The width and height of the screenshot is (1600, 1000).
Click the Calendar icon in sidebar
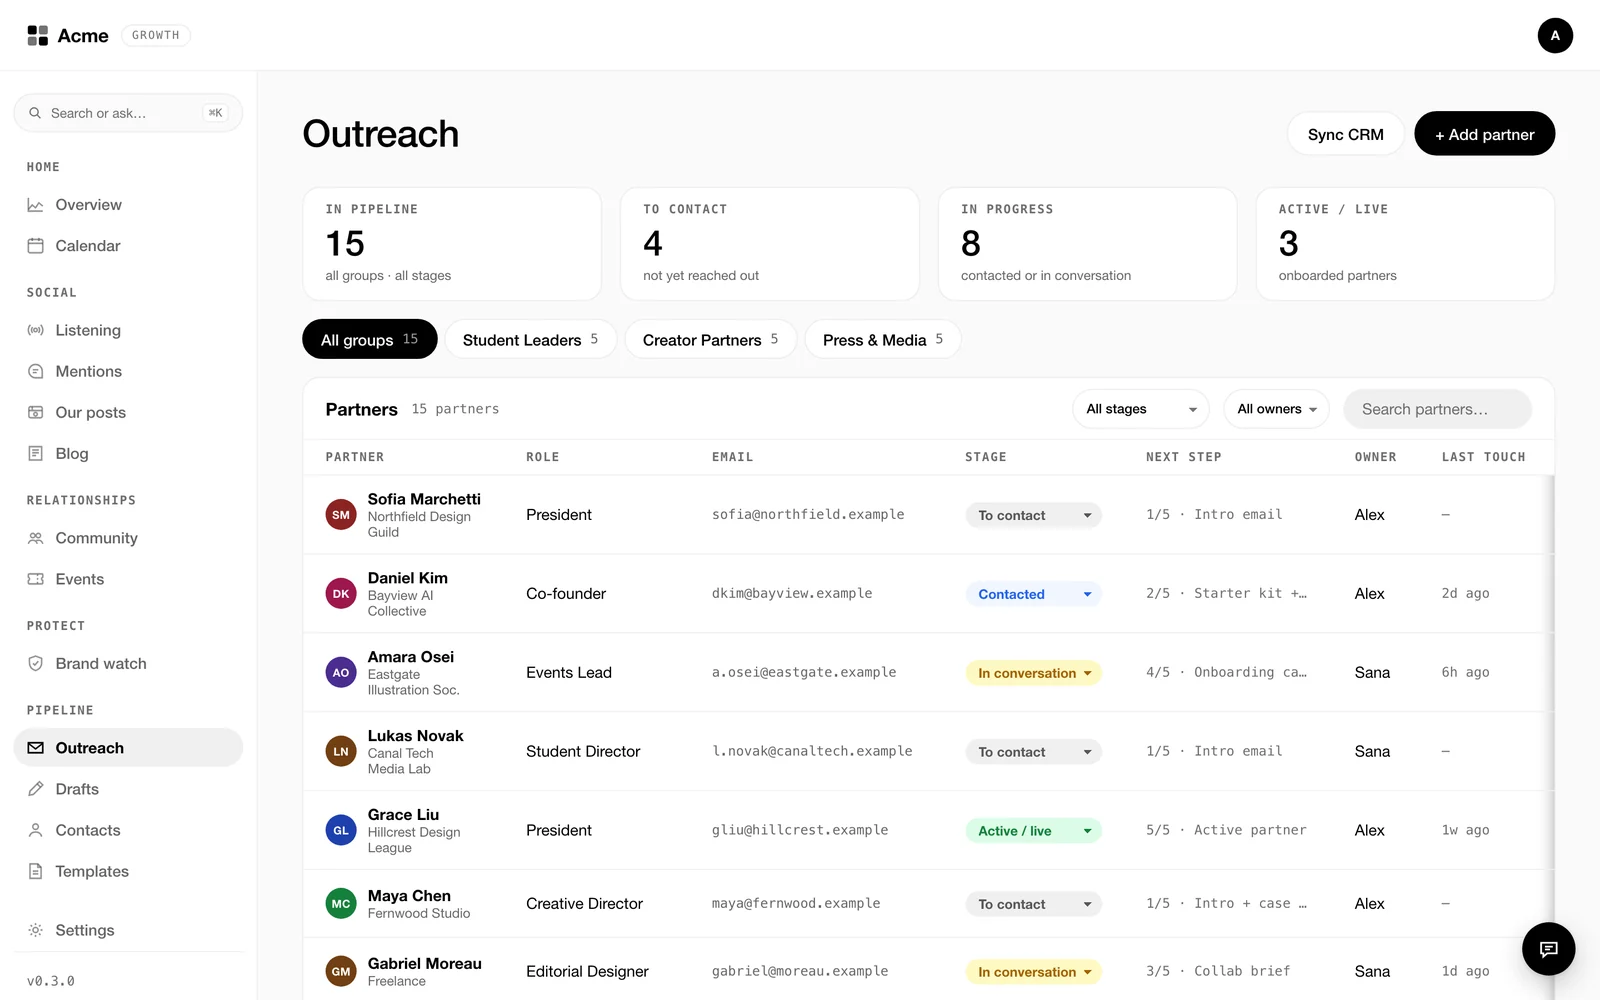[x=35, y=246]
